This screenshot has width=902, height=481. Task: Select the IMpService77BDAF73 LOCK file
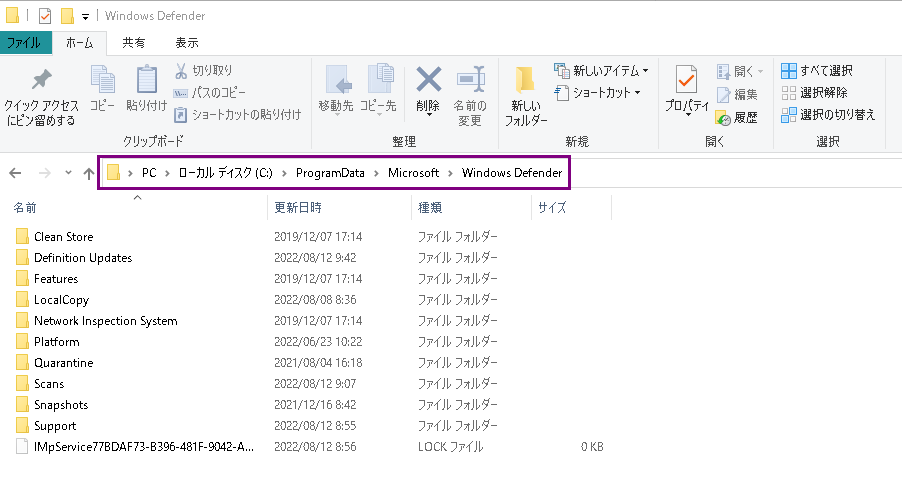click(143, 446)
